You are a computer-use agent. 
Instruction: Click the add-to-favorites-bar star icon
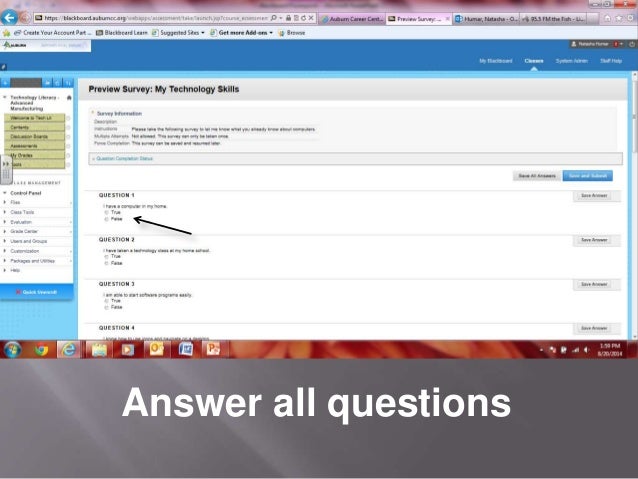6,33
